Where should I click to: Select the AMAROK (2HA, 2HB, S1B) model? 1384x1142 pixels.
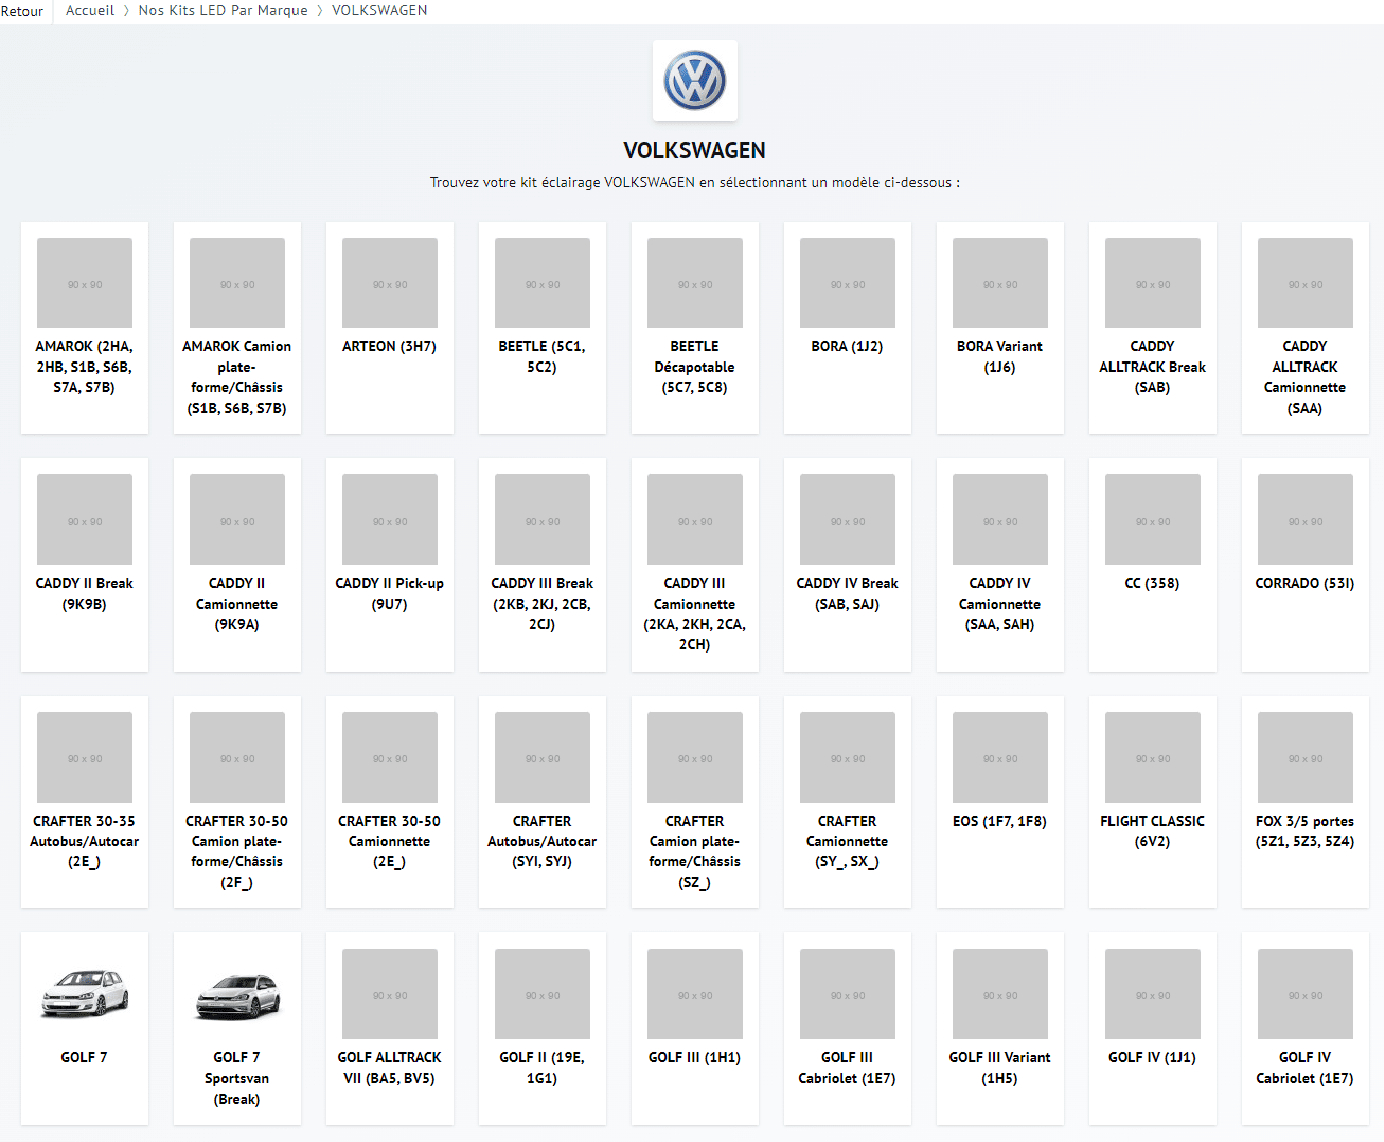click(84, 328)
